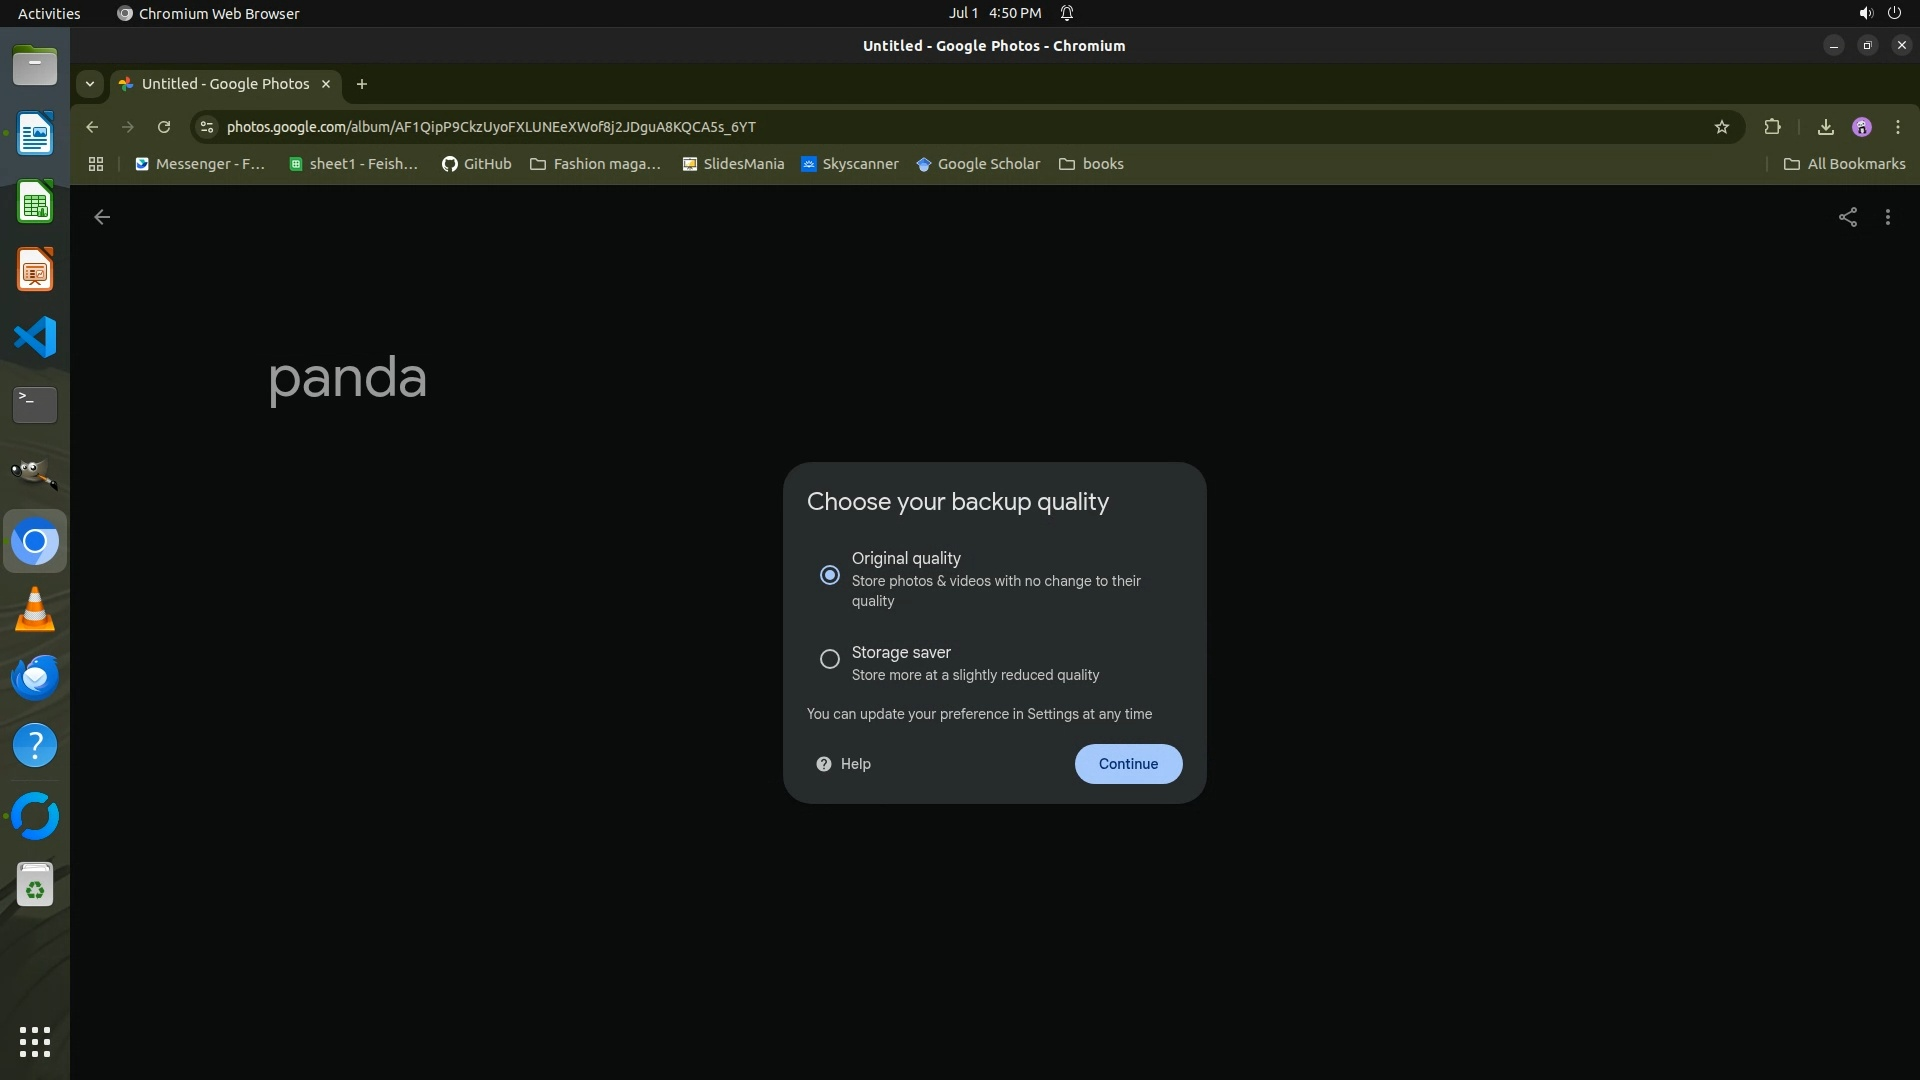Click the profile avatar in toolbar

[1861, 127]
